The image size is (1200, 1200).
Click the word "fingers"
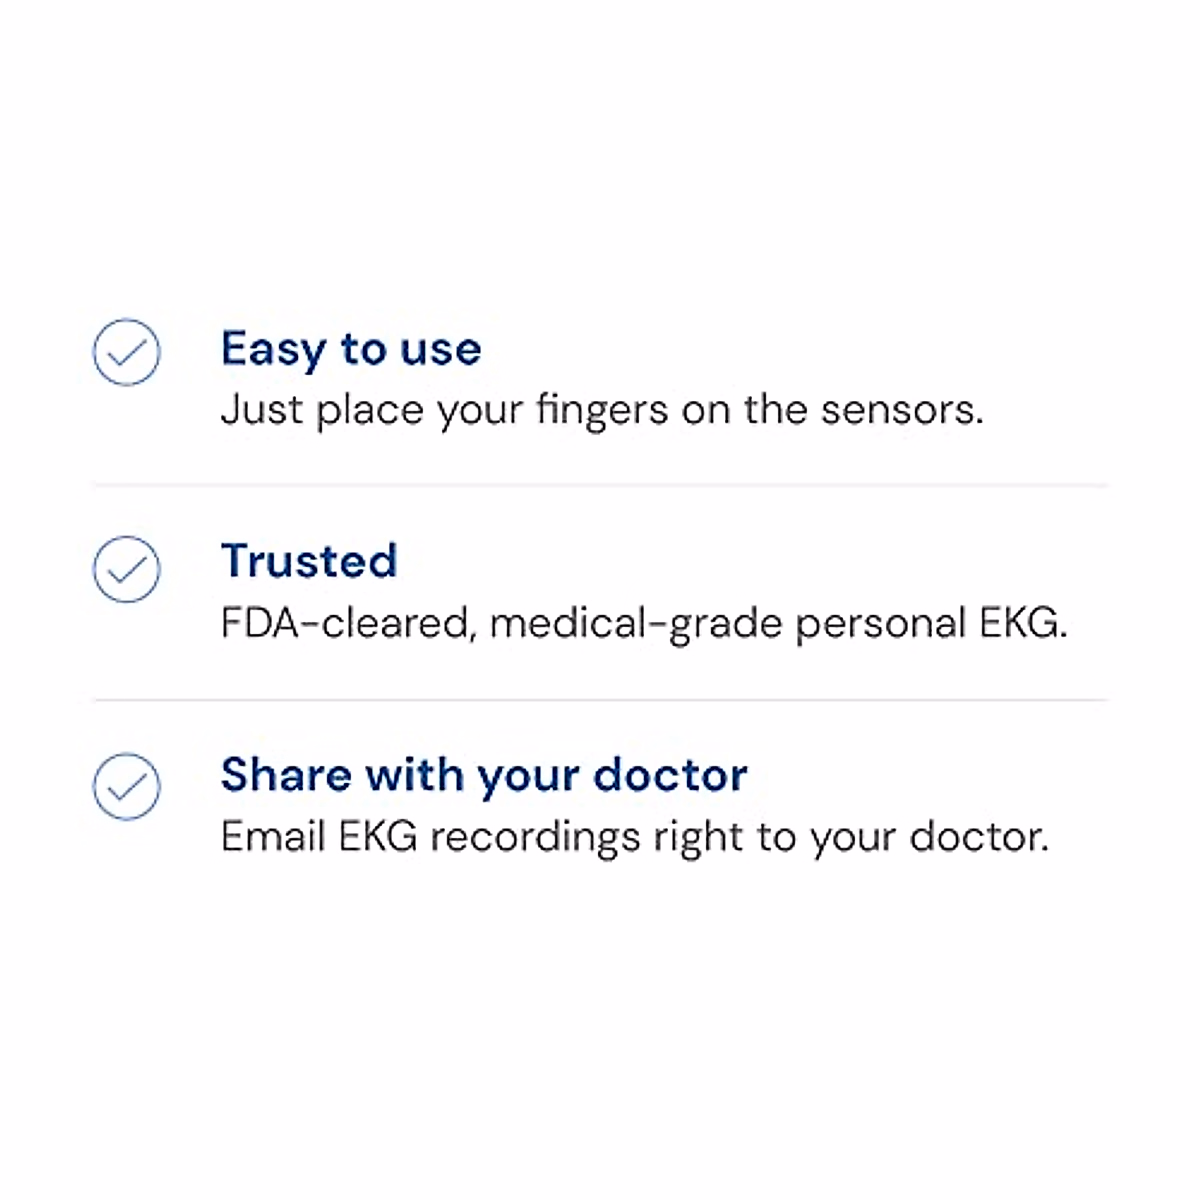(602, 411)
